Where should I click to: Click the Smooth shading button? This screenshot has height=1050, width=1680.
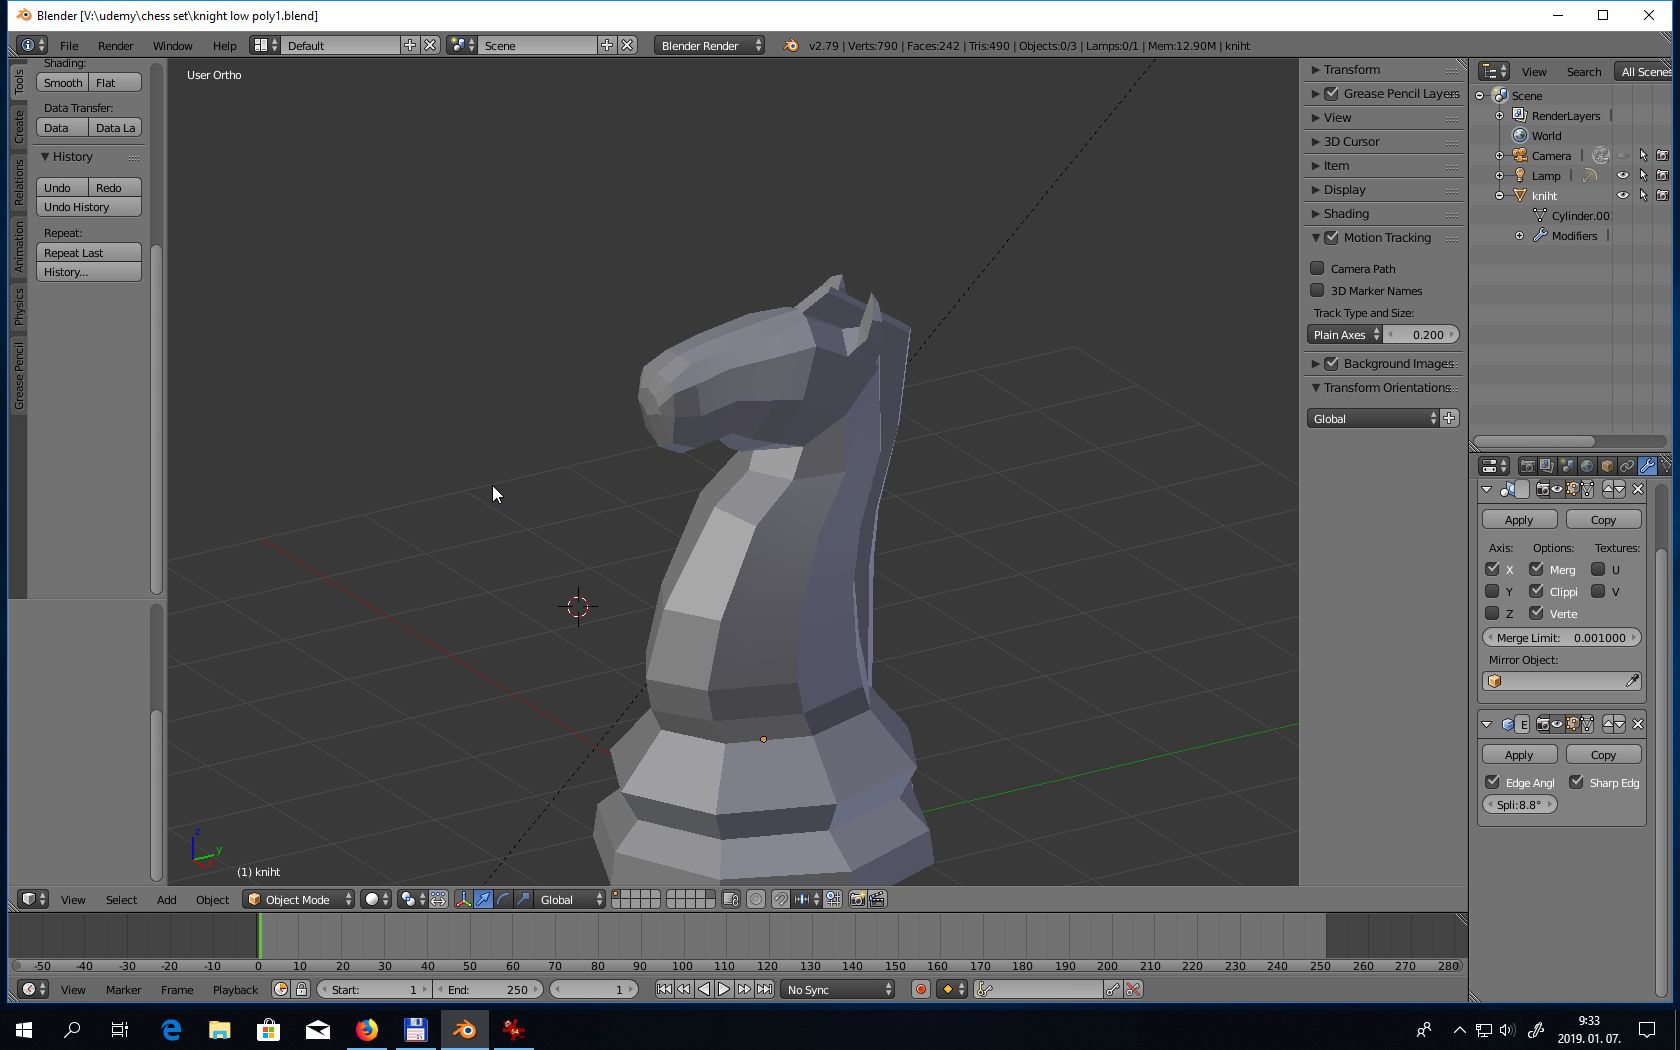(x=63, y=83)
